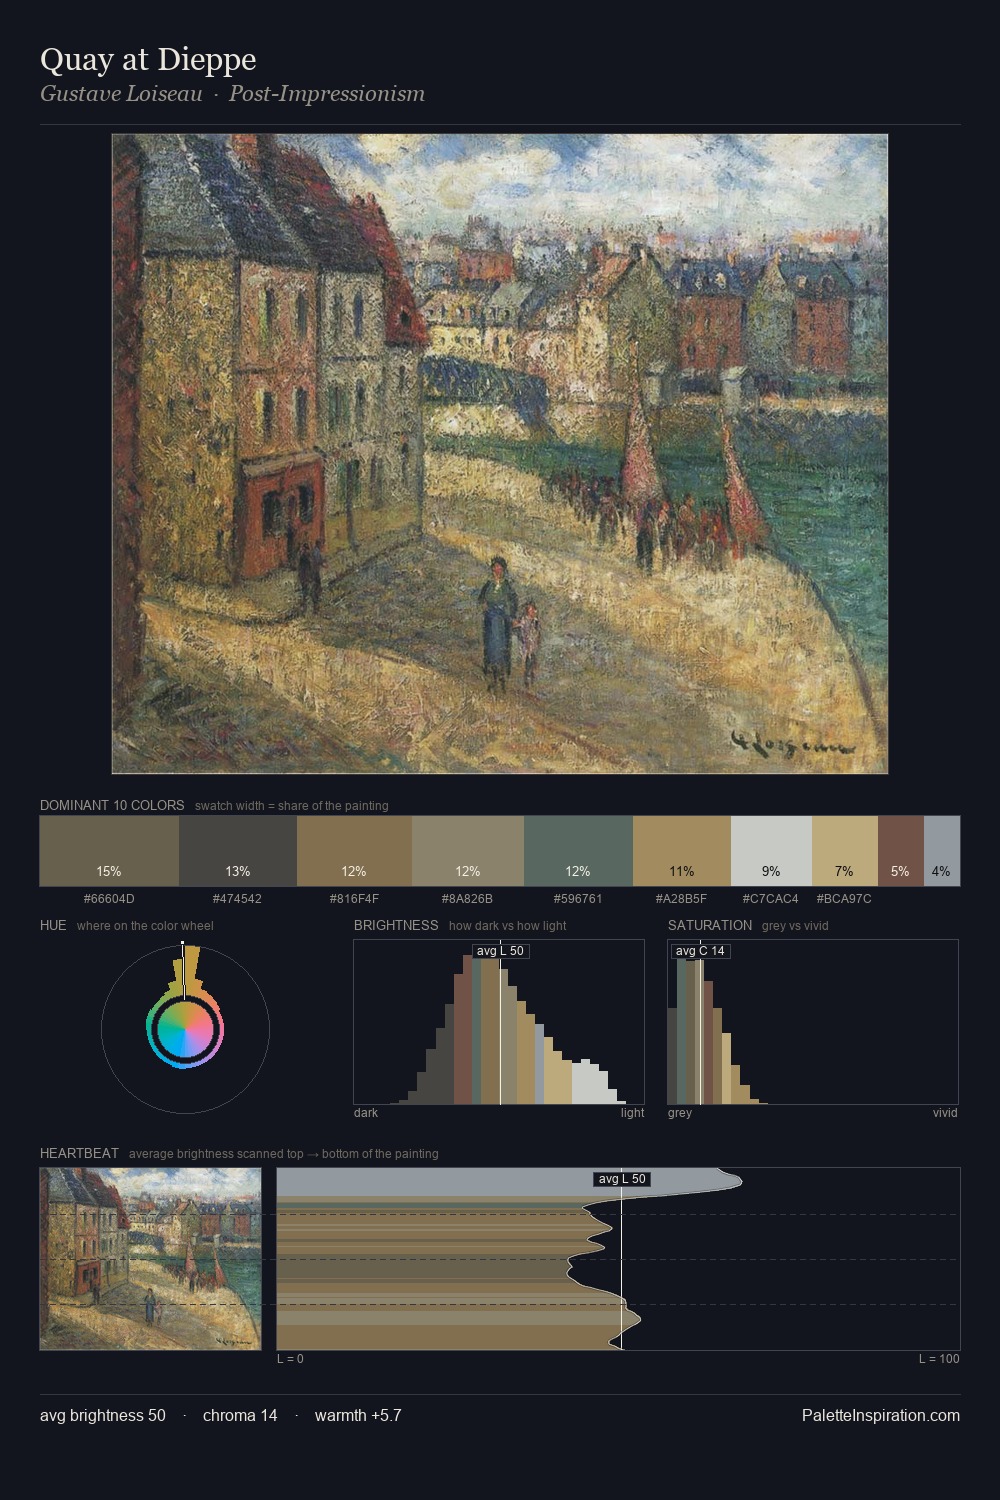The height and width of the screenshot is (1500, 1000).
Task: Click the 'HEARTBEAT' section heading
Action: tap(79, 1153)
